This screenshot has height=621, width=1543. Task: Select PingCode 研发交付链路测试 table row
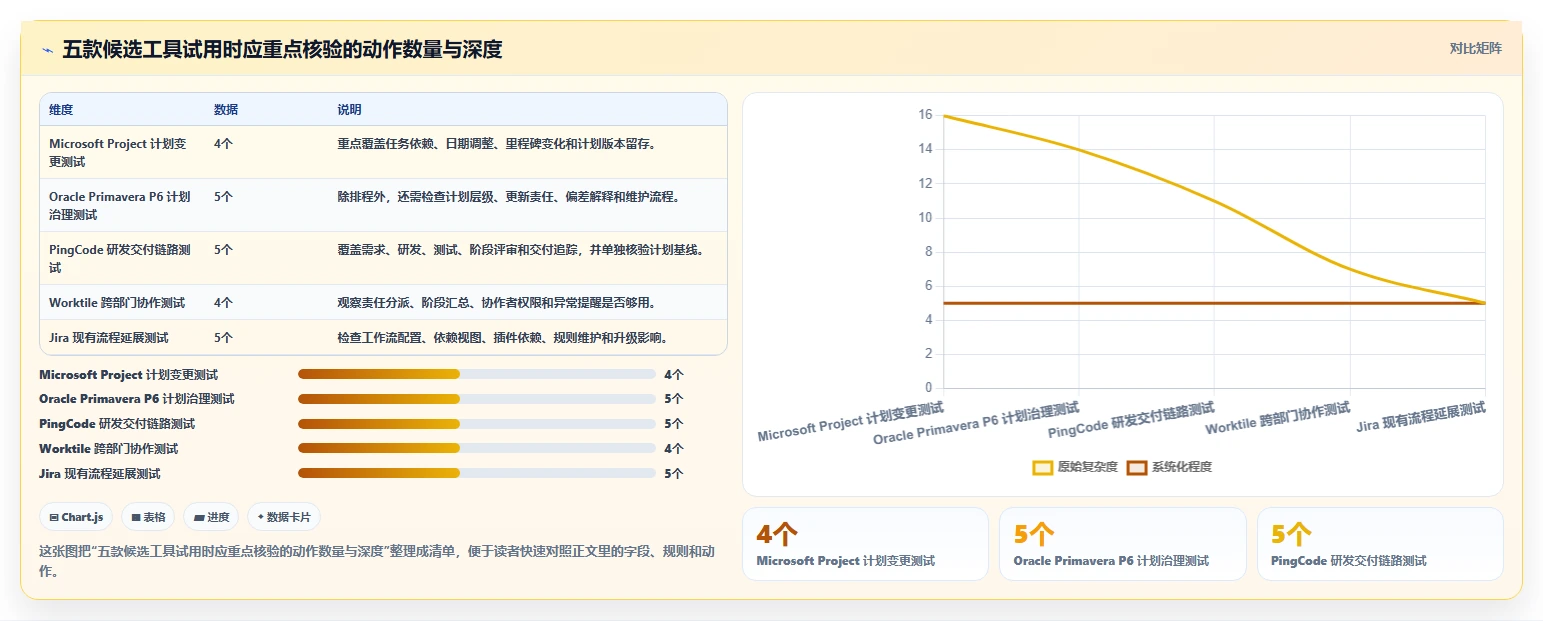point(383,258)
